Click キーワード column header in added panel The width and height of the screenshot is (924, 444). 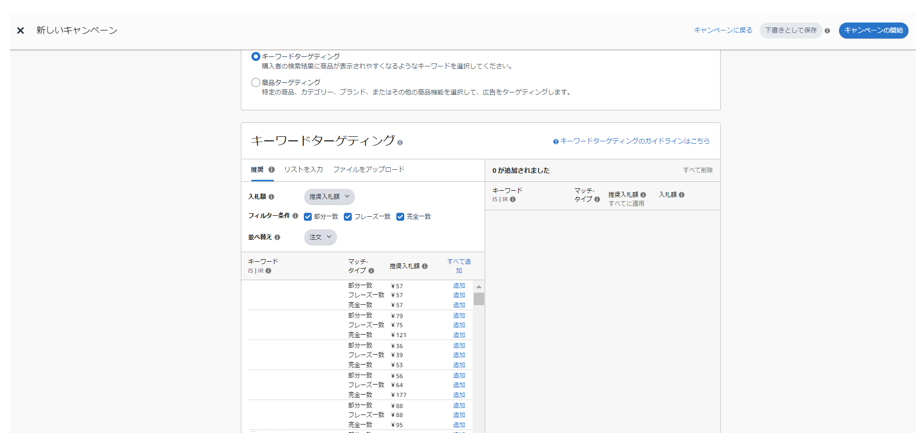pos(507,190)
